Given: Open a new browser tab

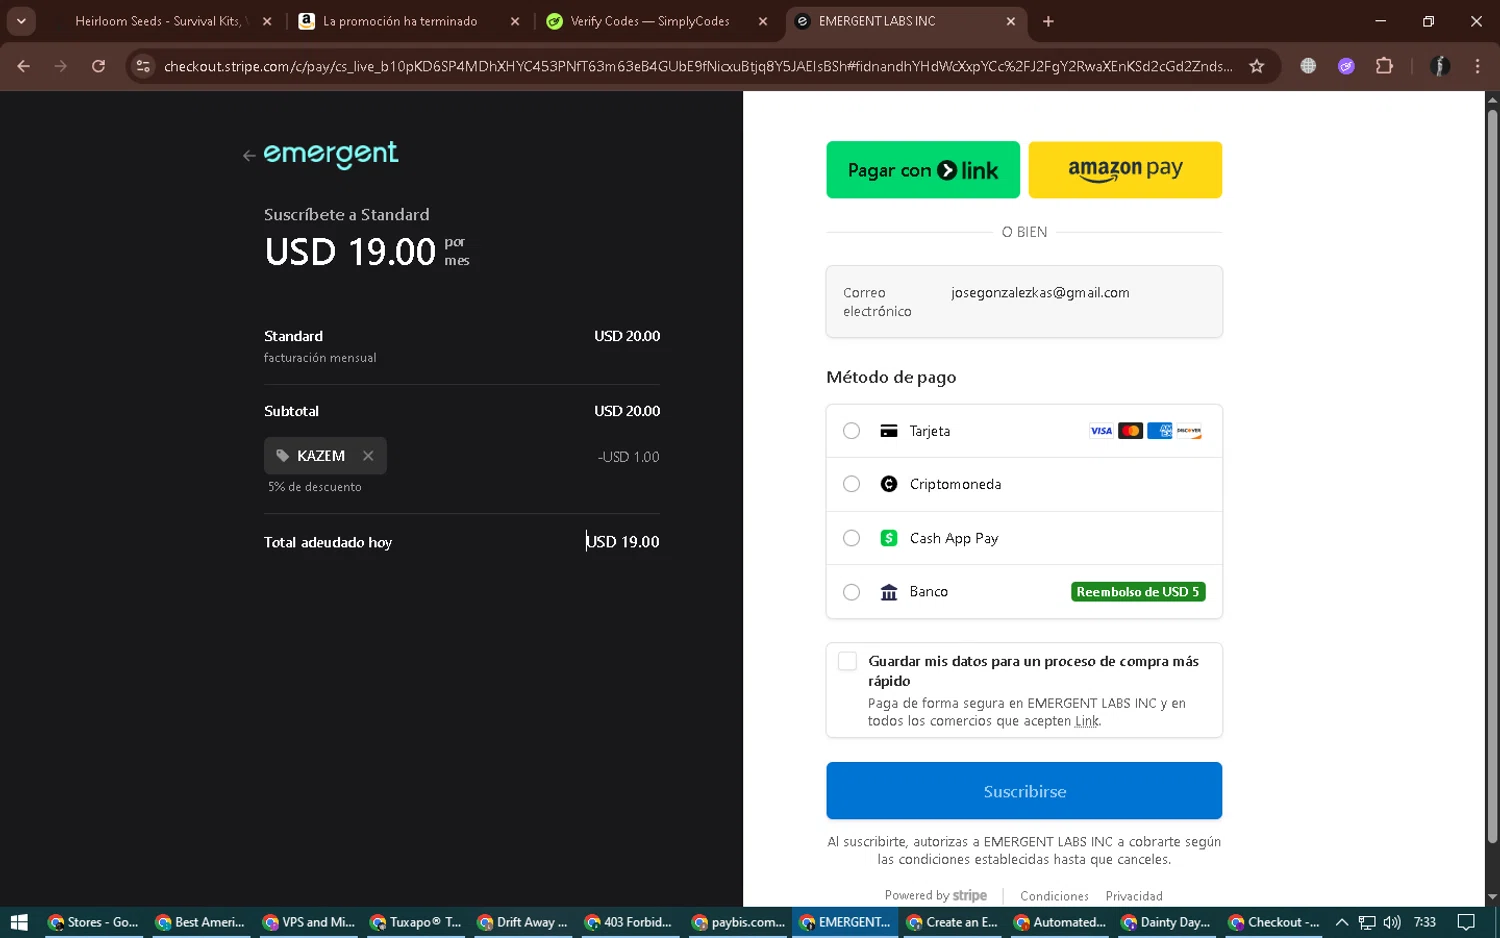Looking at the screenshot, I should click(1048, 21).
